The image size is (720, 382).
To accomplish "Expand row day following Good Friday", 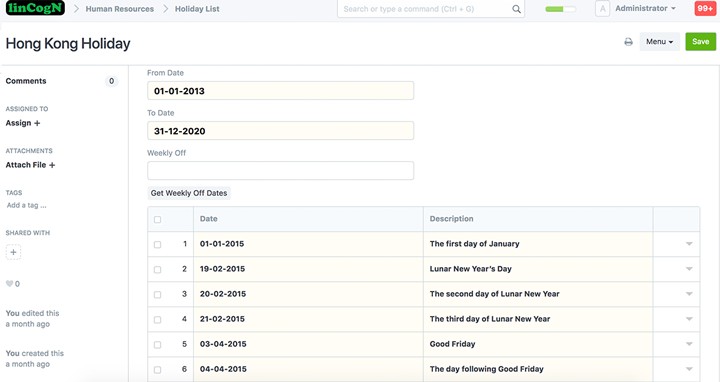I will 689,369.
